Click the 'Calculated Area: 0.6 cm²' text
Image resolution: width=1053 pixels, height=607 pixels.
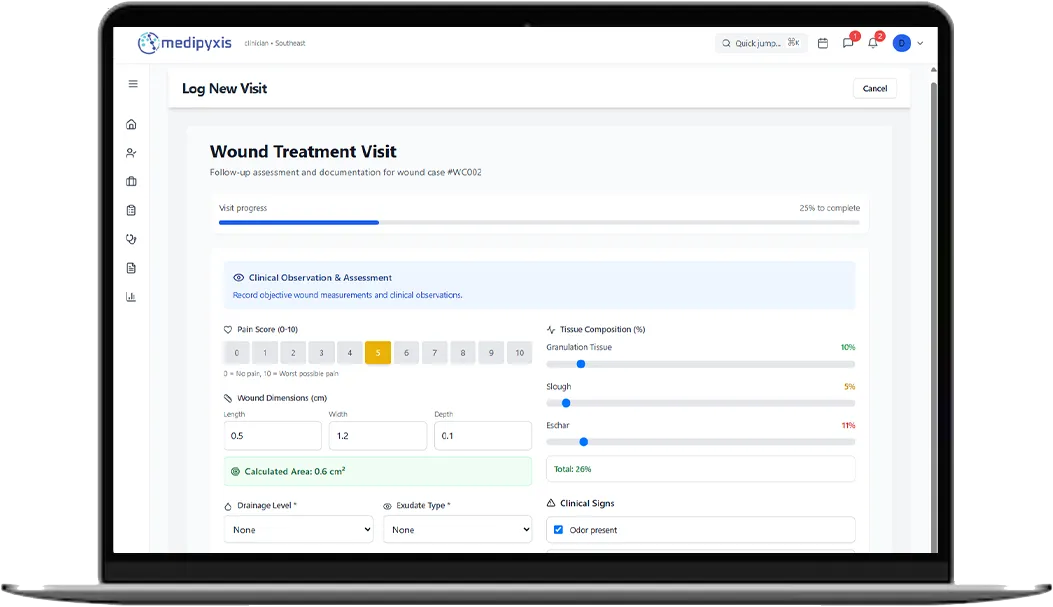tap(295, 471)
